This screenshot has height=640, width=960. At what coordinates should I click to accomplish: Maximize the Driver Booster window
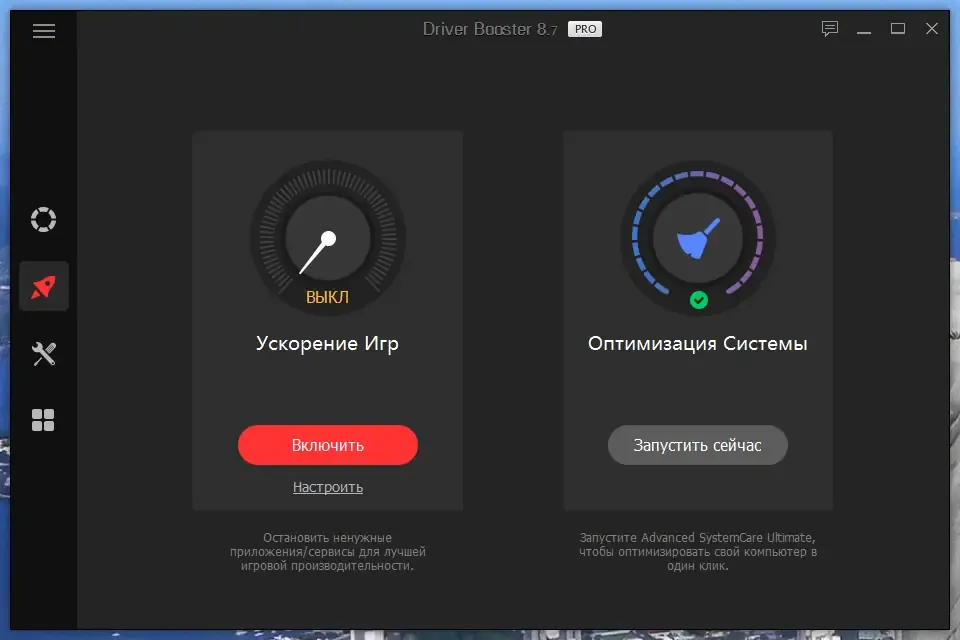[x=898, y=29]
